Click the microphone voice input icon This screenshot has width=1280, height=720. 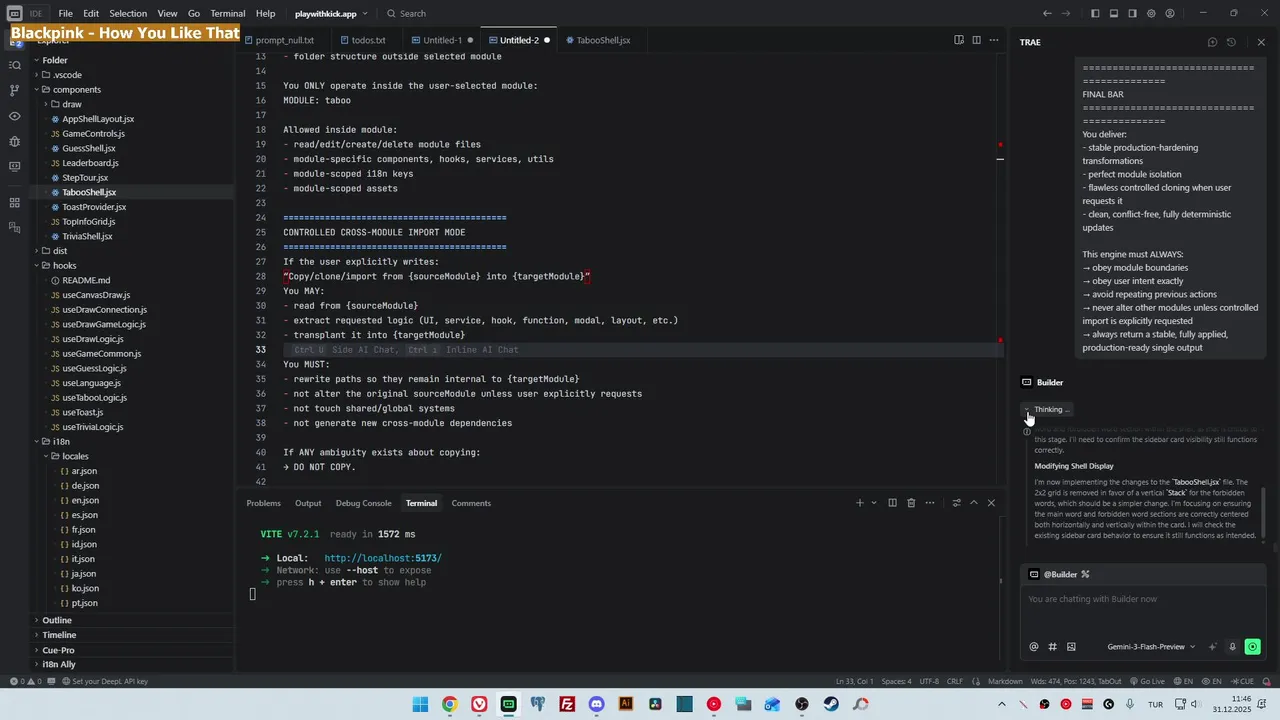click(1232, 647)
